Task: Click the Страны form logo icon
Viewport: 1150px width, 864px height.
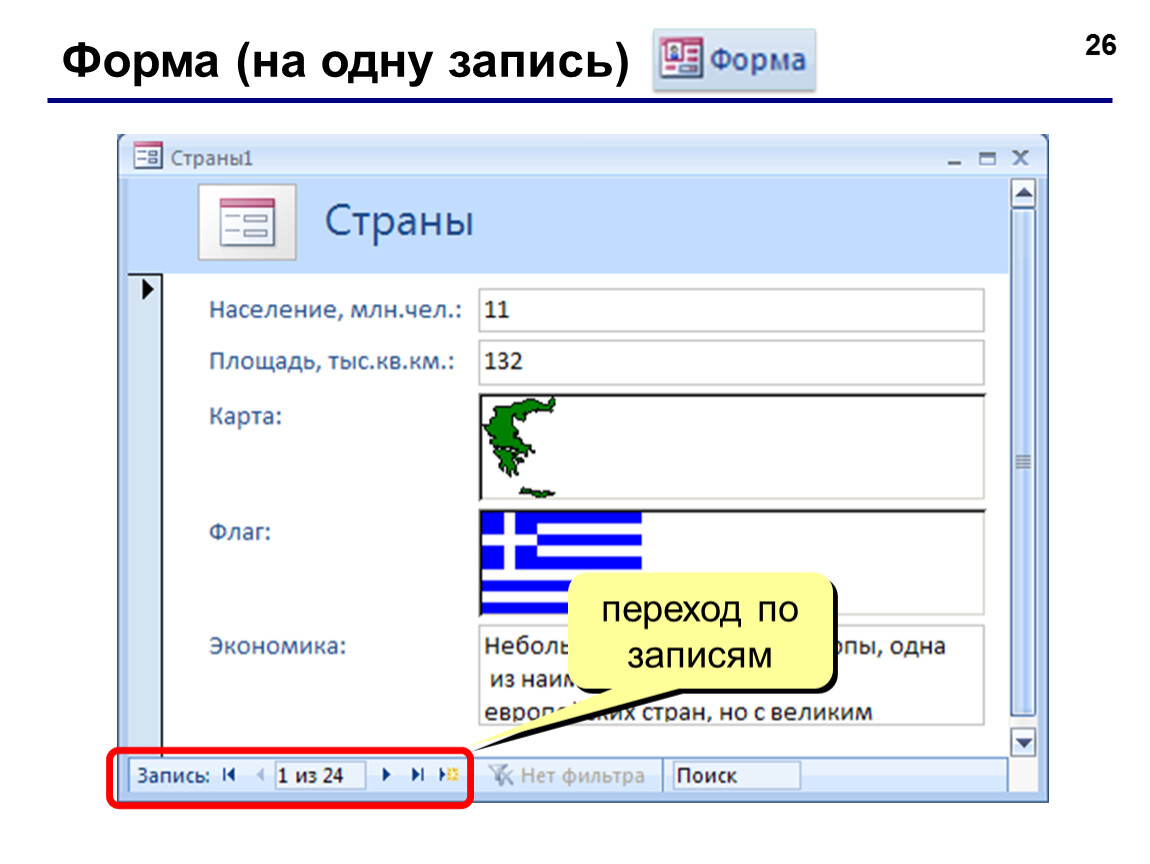Action: [x=247, y=222]
